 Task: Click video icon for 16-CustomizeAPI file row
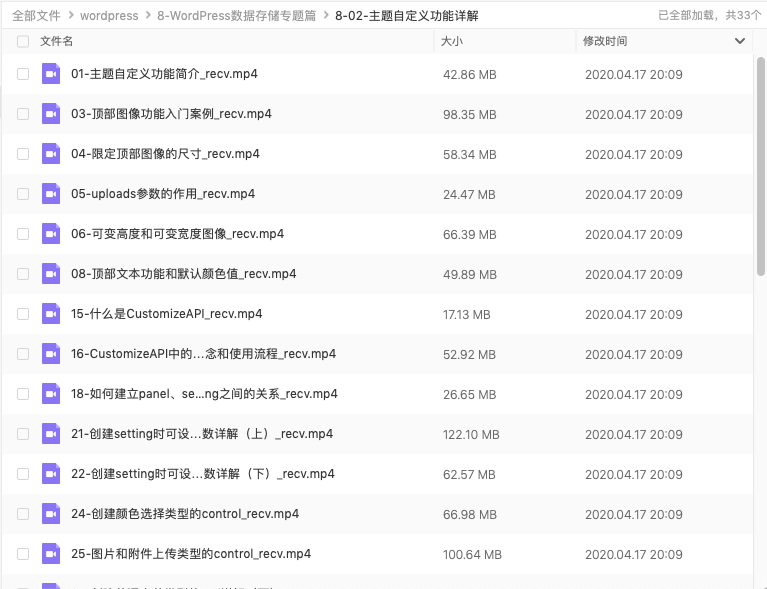(x=51, y=354)
